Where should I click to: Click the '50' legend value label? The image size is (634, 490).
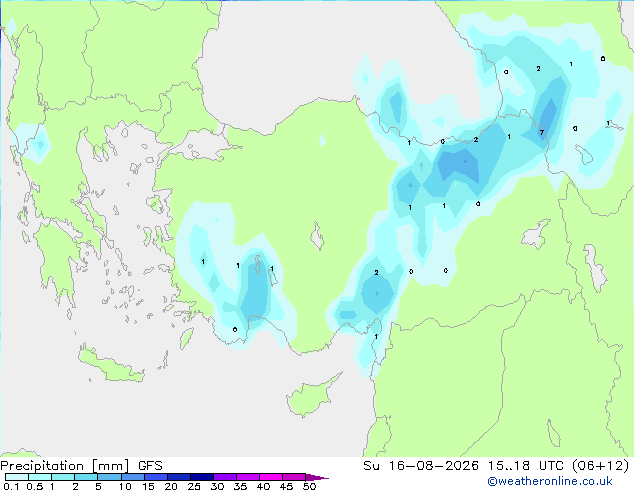point(310,486)
